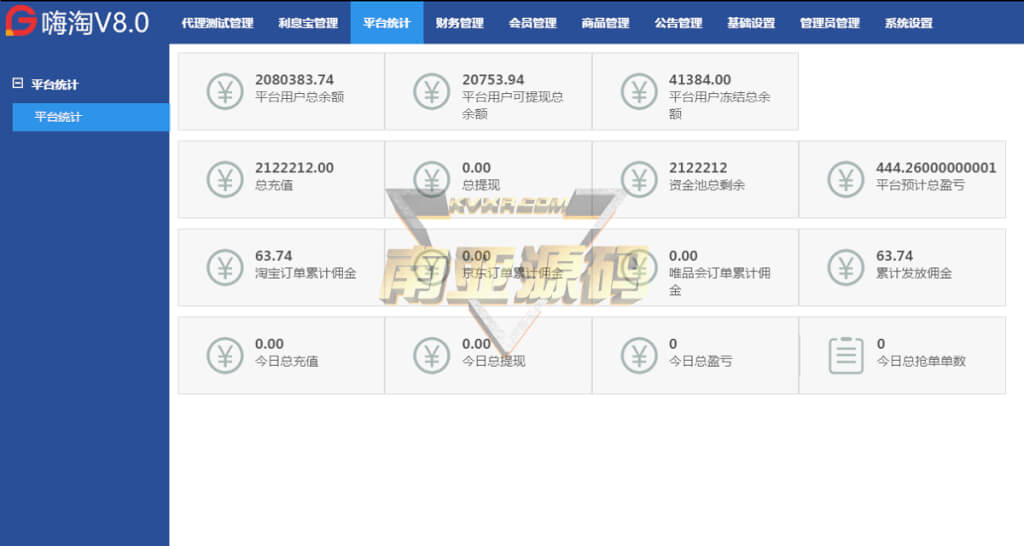The height and width of the screenshot is (546, 1024).
Task: Click the 平台预计总盈亏 label
Action: click(x=920, y=185)
